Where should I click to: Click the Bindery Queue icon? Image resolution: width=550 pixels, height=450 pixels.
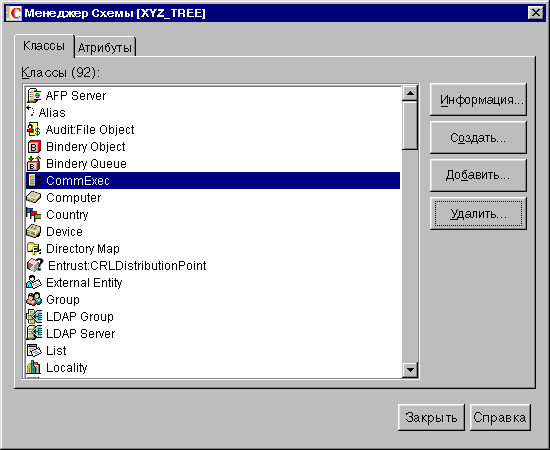(34, 163)
